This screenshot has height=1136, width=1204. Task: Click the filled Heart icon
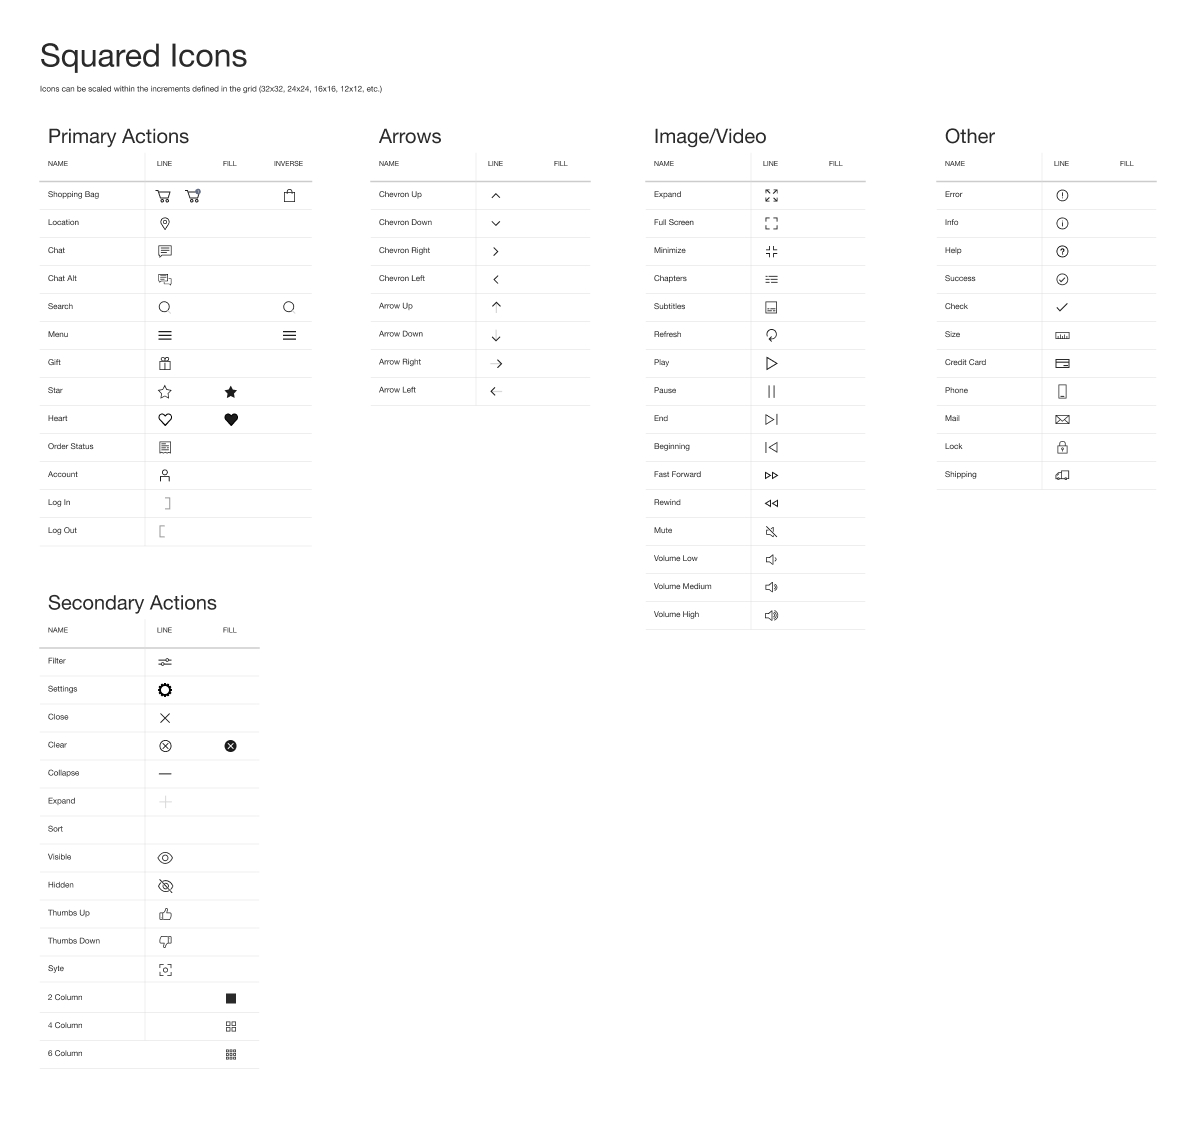[x=231, y=420]
